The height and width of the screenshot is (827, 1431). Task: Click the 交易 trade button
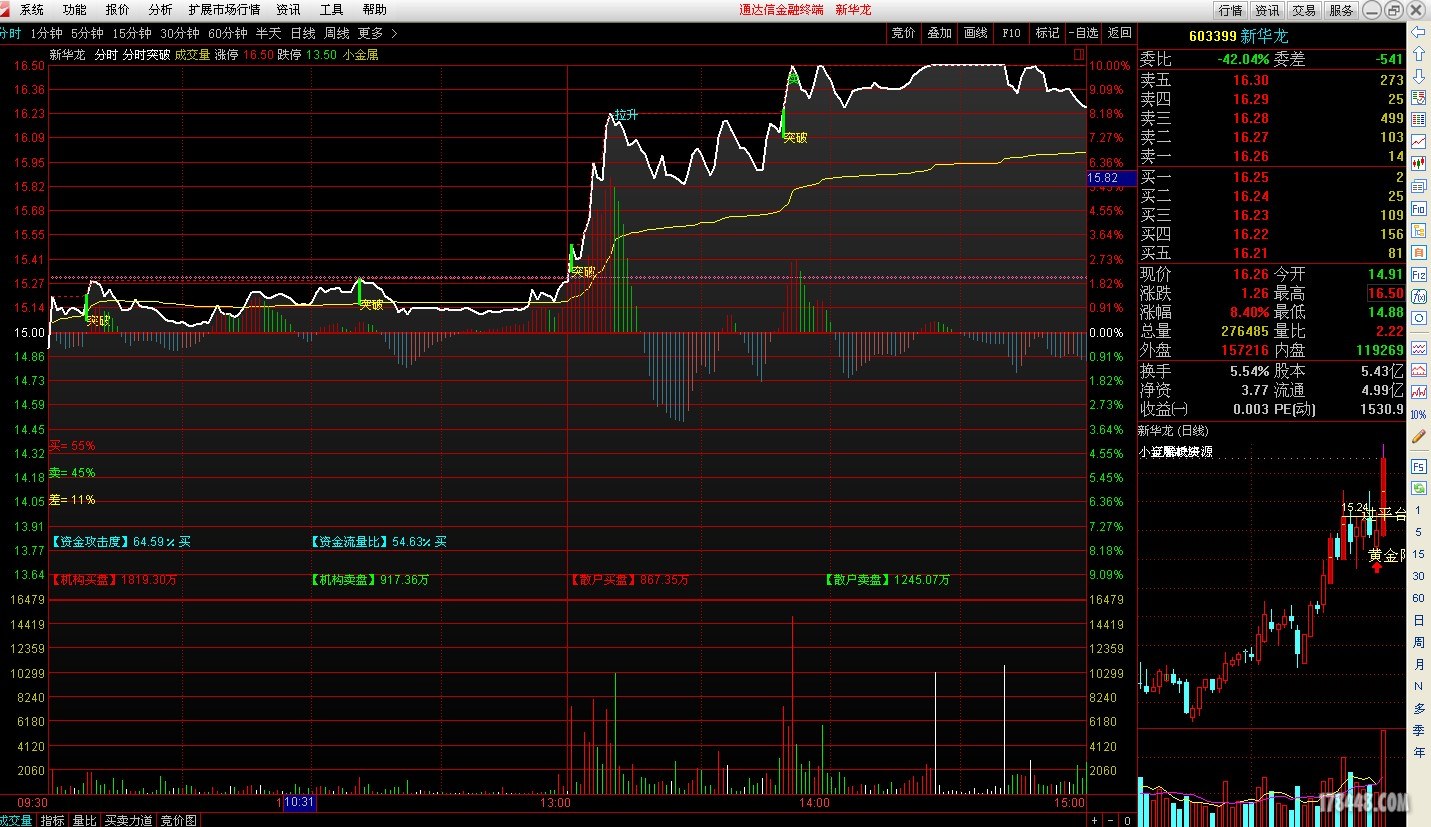click(1304, 10)
